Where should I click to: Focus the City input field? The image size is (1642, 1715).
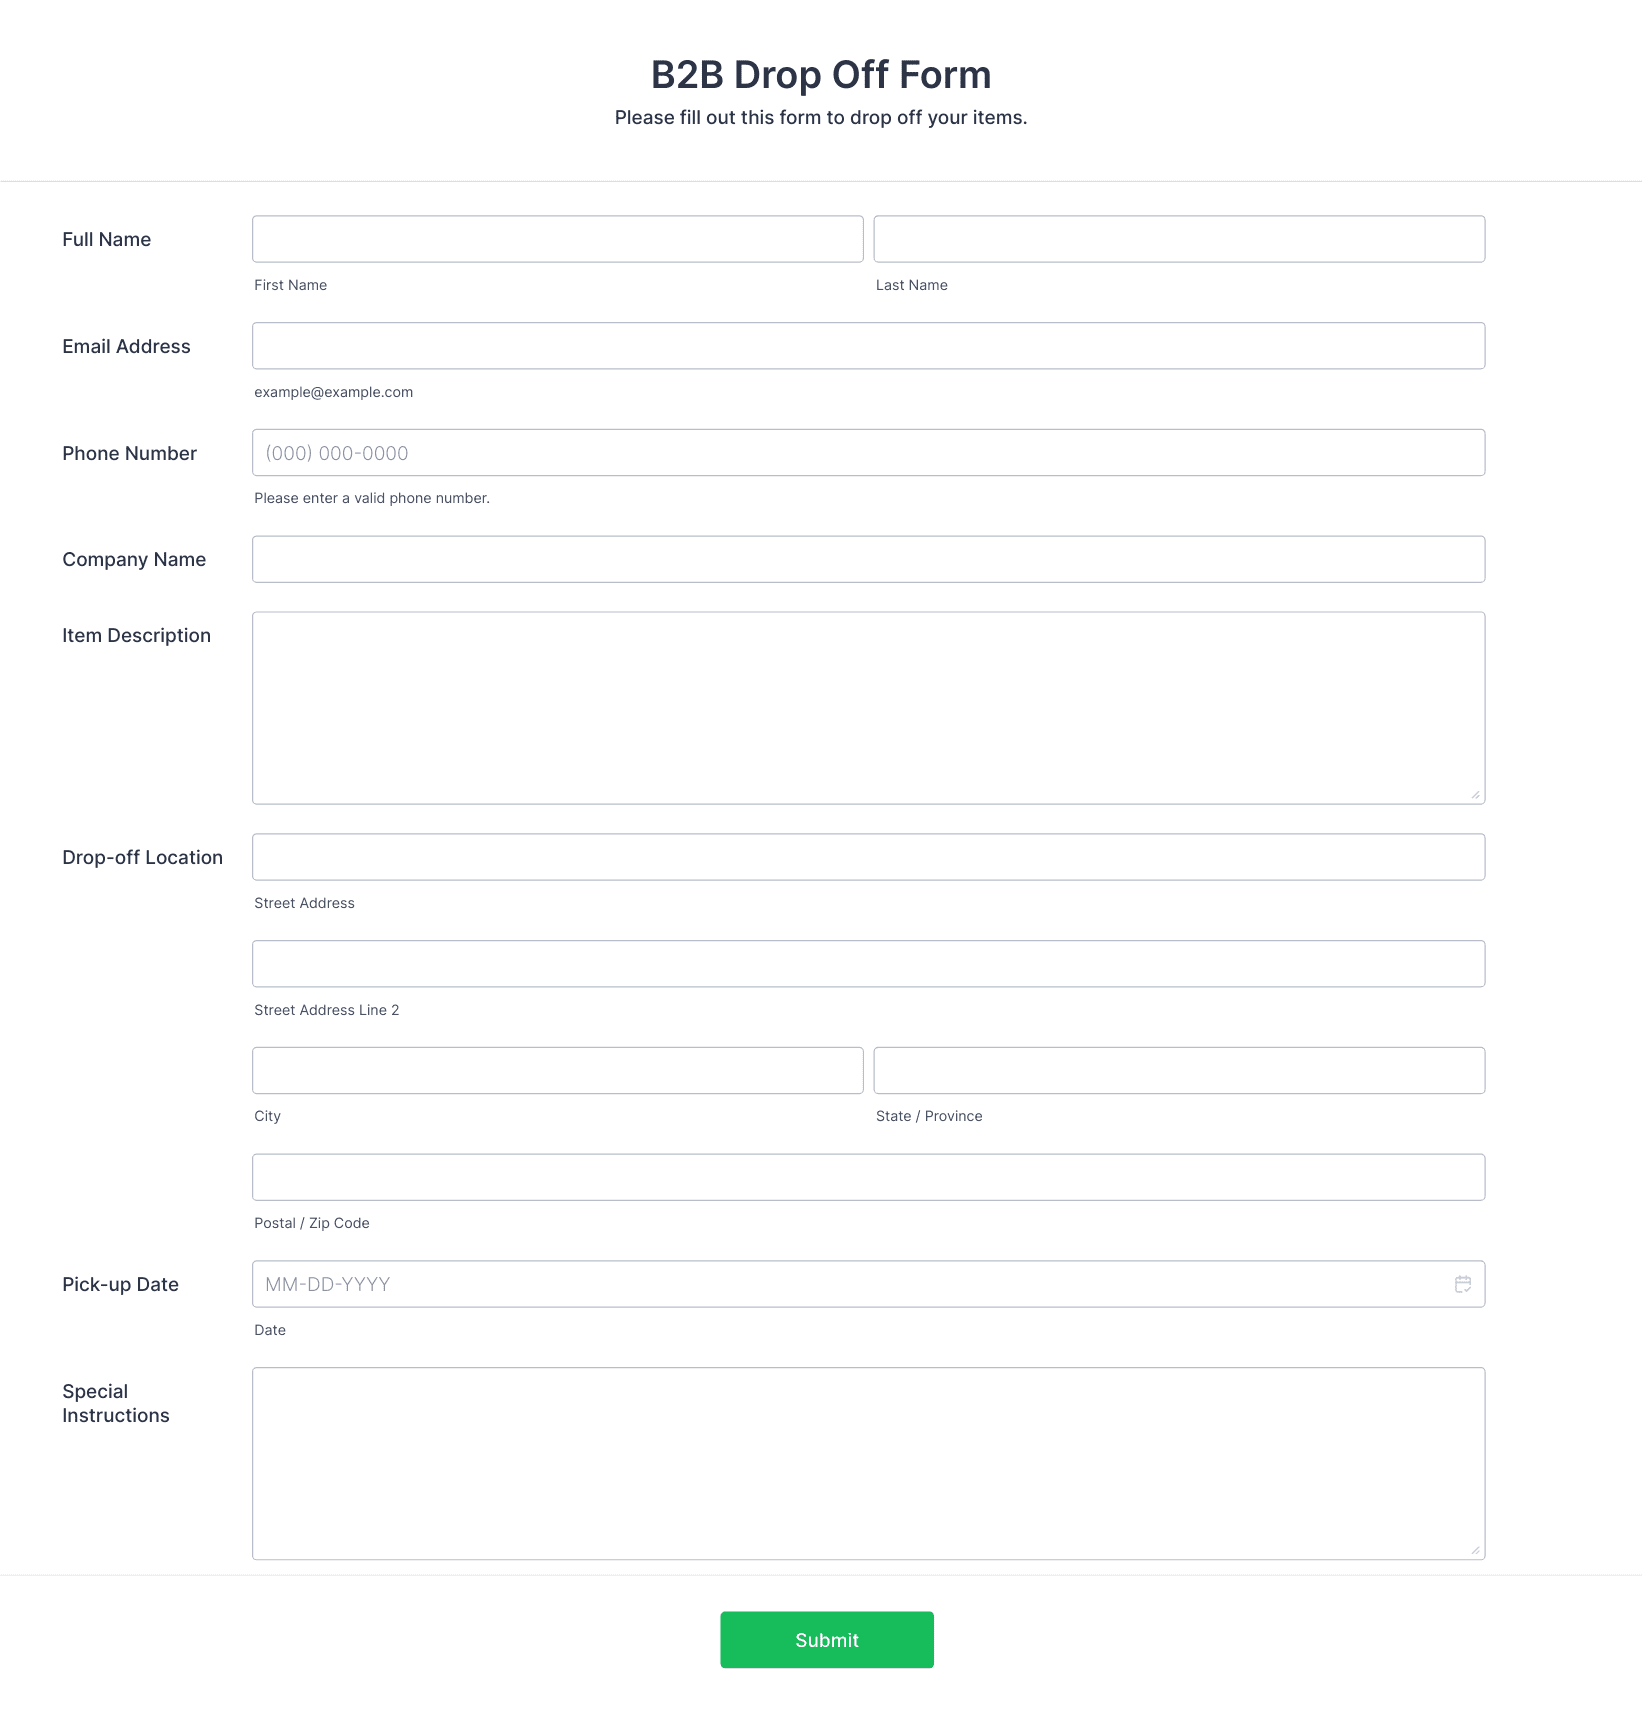tap(558, 1070)
